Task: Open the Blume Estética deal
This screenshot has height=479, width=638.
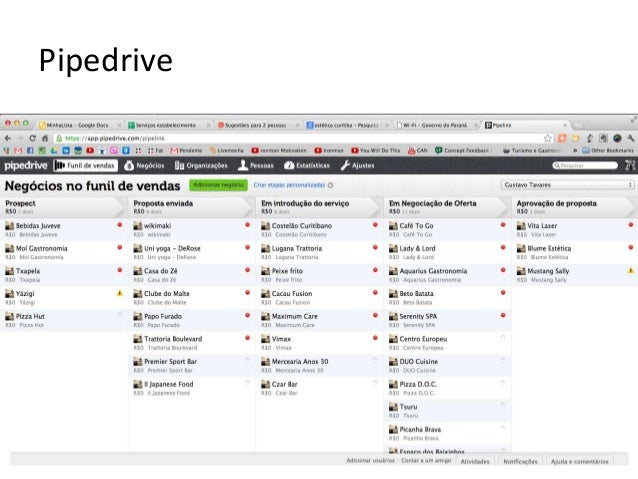Action: (x=575, y=252)
